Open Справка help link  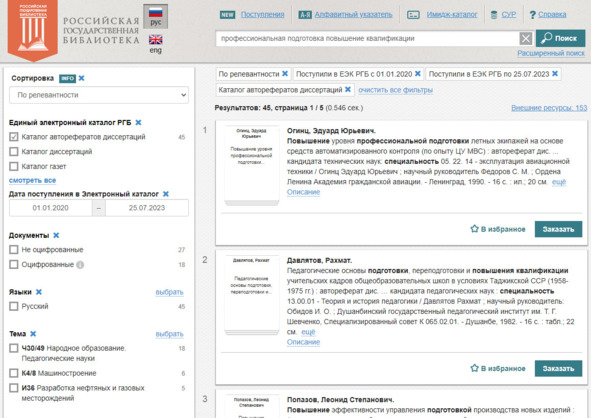[x=552, y=14]
